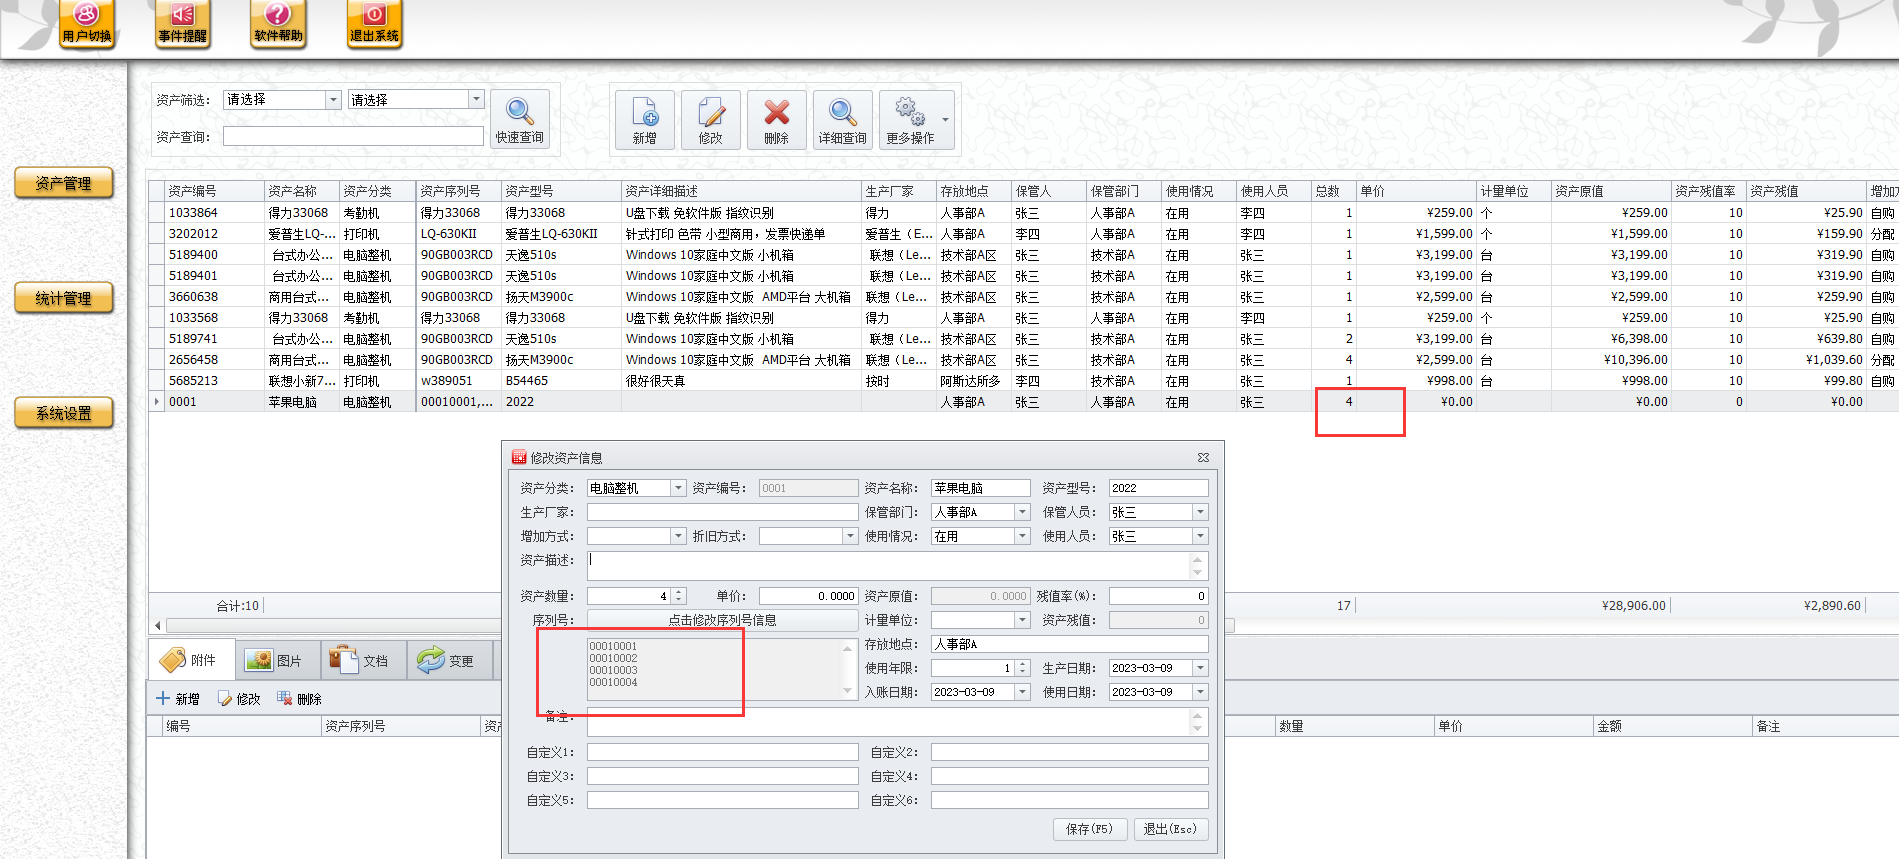Screen dimensions: 1899x859
Task: Expand the 更多操作 more actions dropdown
Action: [x=945, y=120]
